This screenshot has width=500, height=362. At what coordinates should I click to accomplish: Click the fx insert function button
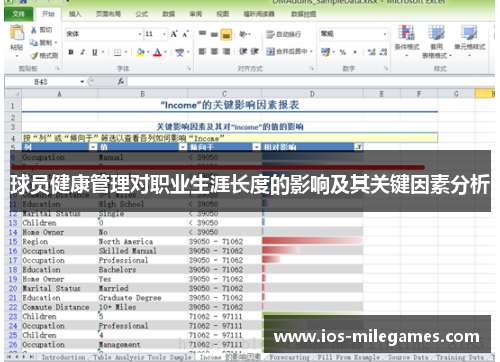click(x=121, y=81)
